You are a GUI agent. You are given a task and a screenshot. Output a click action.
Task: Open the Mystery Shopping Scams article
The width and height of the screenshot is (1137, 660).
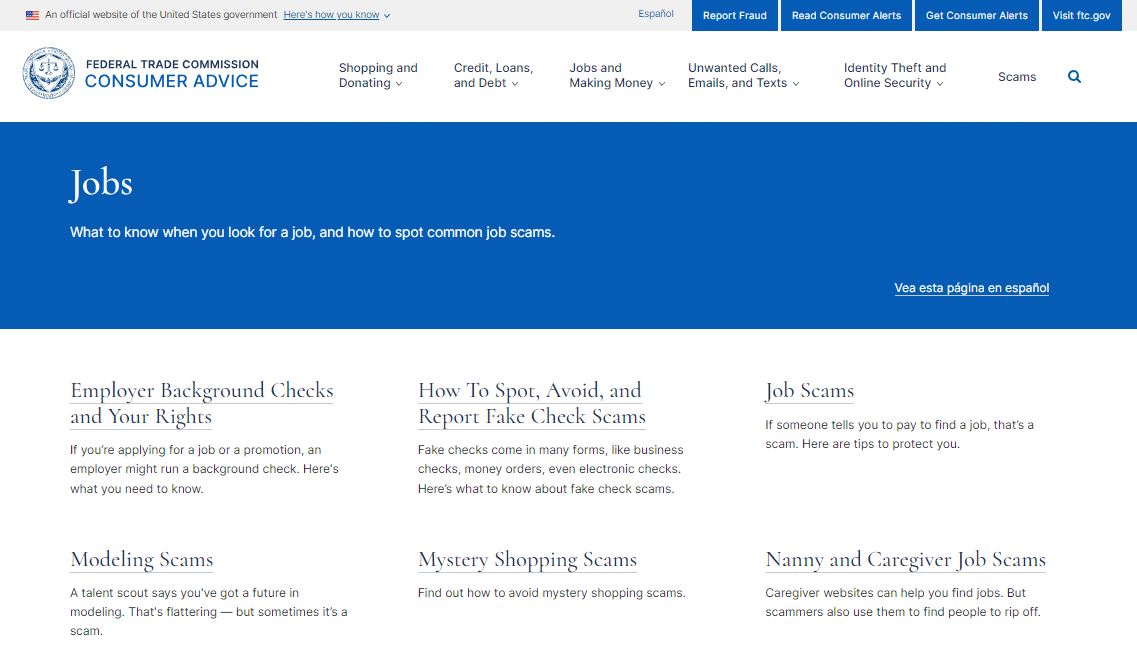[527, 560]
